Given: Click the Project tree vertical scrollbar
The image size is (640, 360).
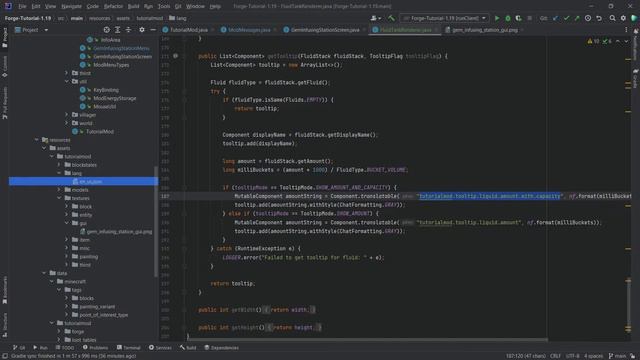Looking at the screenshot, I should (156, 222).
